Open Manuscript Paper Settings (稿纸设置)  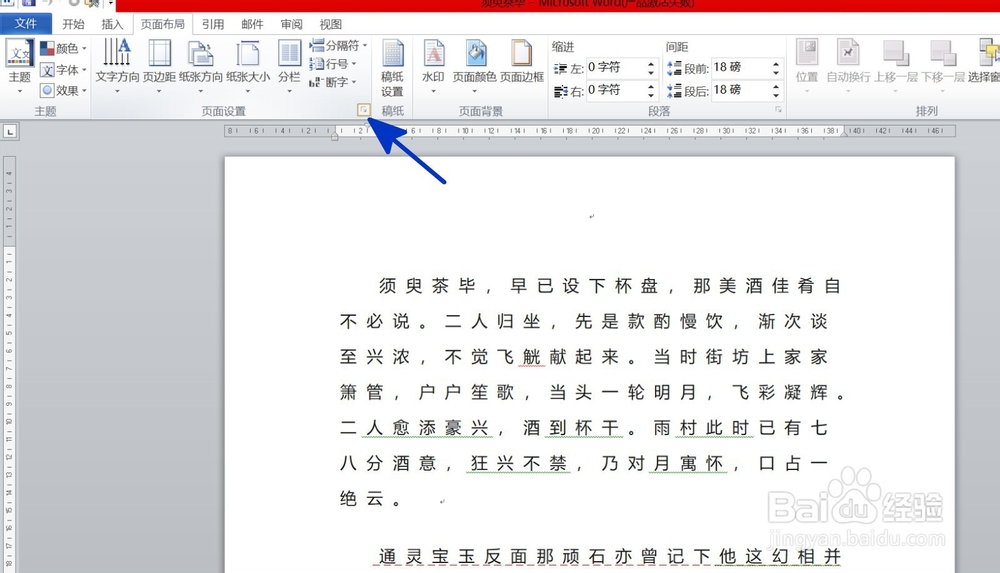[x=392, y=67]
